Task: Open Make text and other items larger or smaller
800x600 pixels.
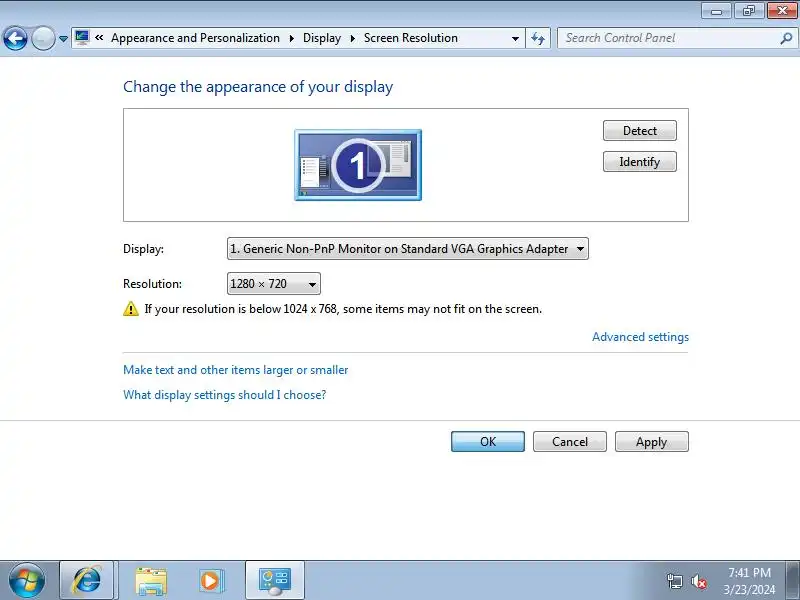Action: 236,370
